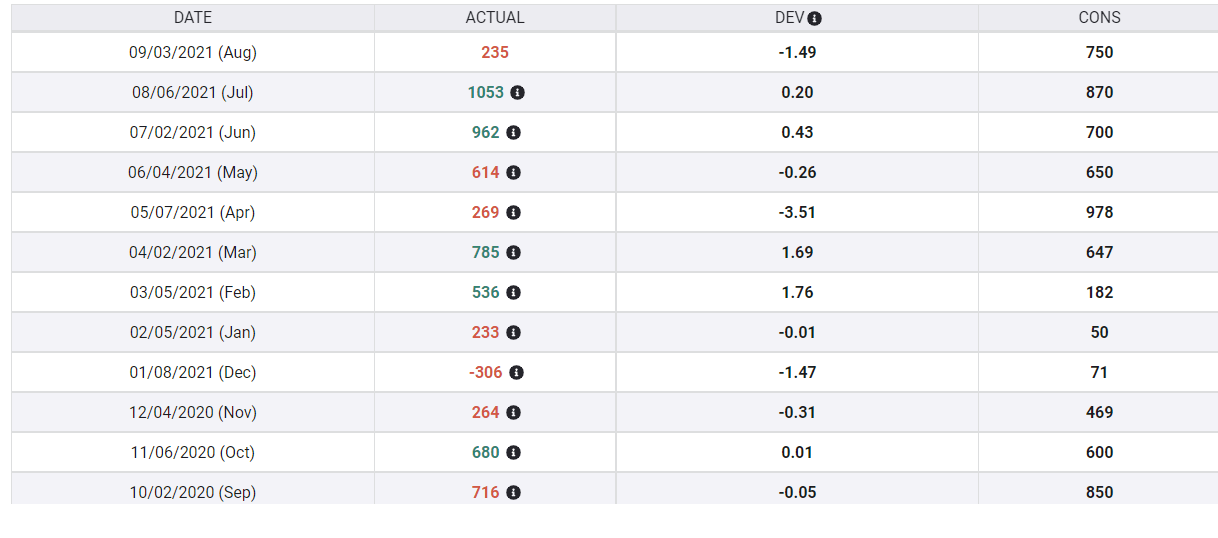Click the CONS column header
Screen dimensions: 1218x538
[x=1099, y=18]
